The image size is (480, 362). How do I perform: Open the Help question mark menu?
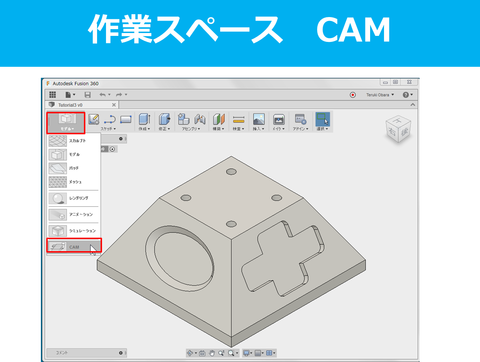coord(407,95)
